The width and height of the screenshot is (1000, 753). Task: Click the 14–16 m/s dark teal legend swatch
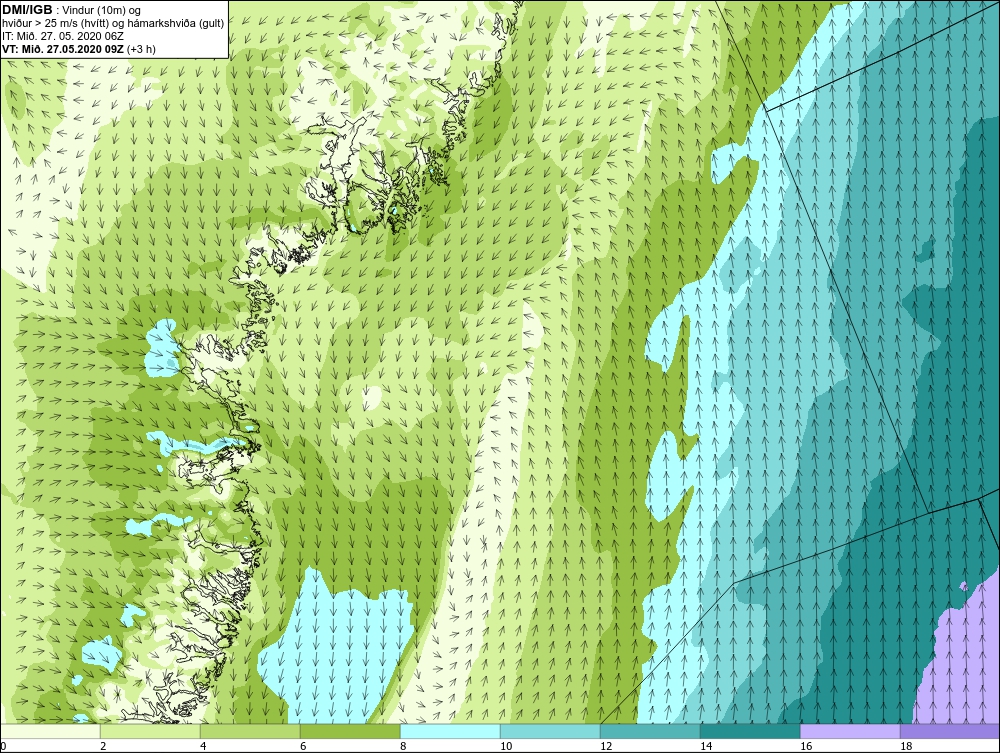750,731
